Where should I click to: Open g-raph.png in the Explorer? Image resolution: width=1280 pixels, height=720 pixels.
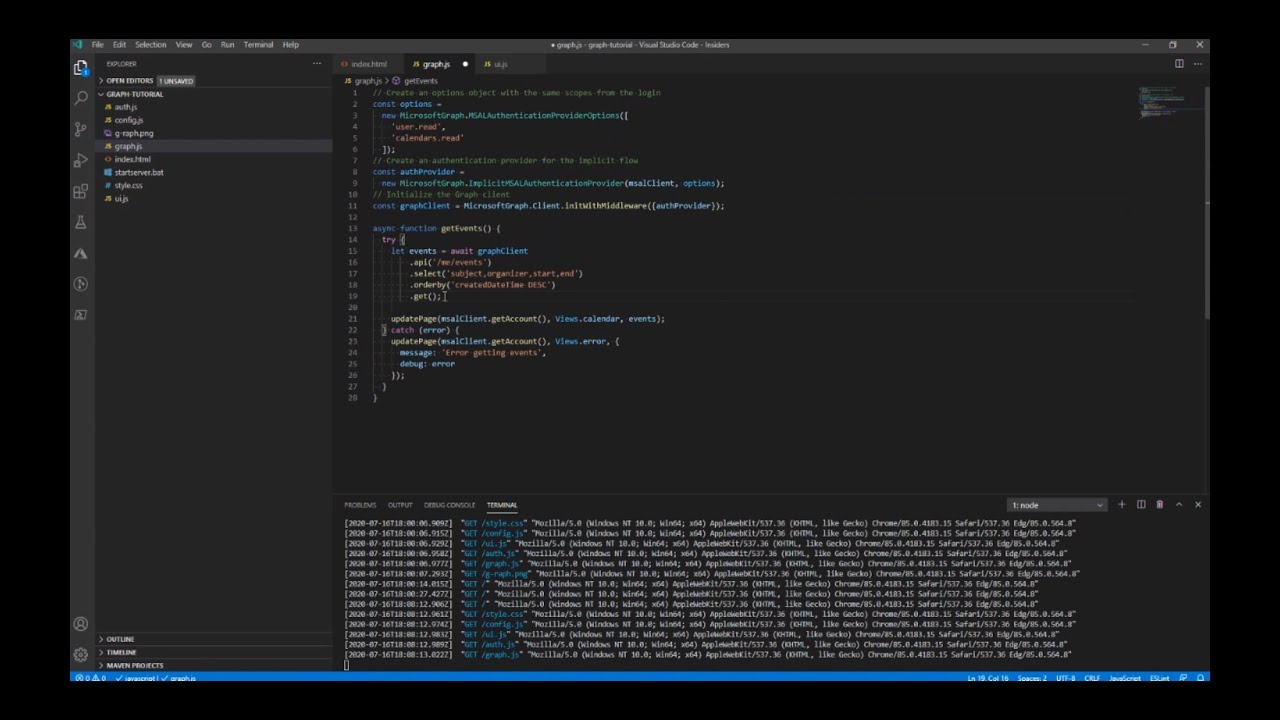[133, 133]
